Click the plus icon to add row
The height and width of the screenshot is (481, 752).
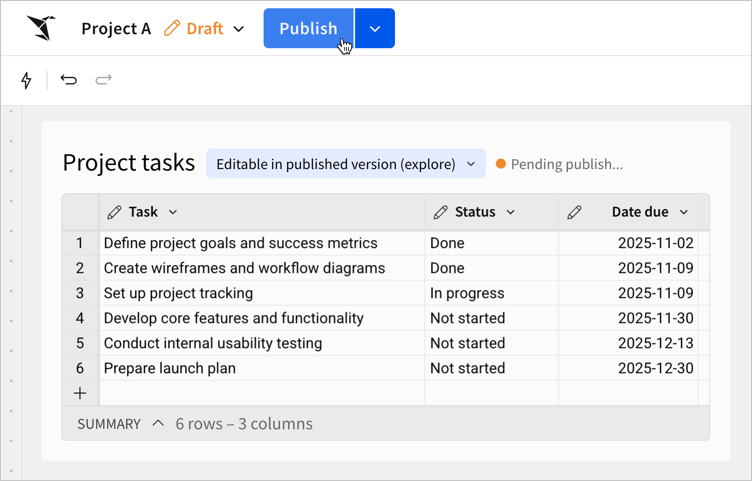pos(80,393)
